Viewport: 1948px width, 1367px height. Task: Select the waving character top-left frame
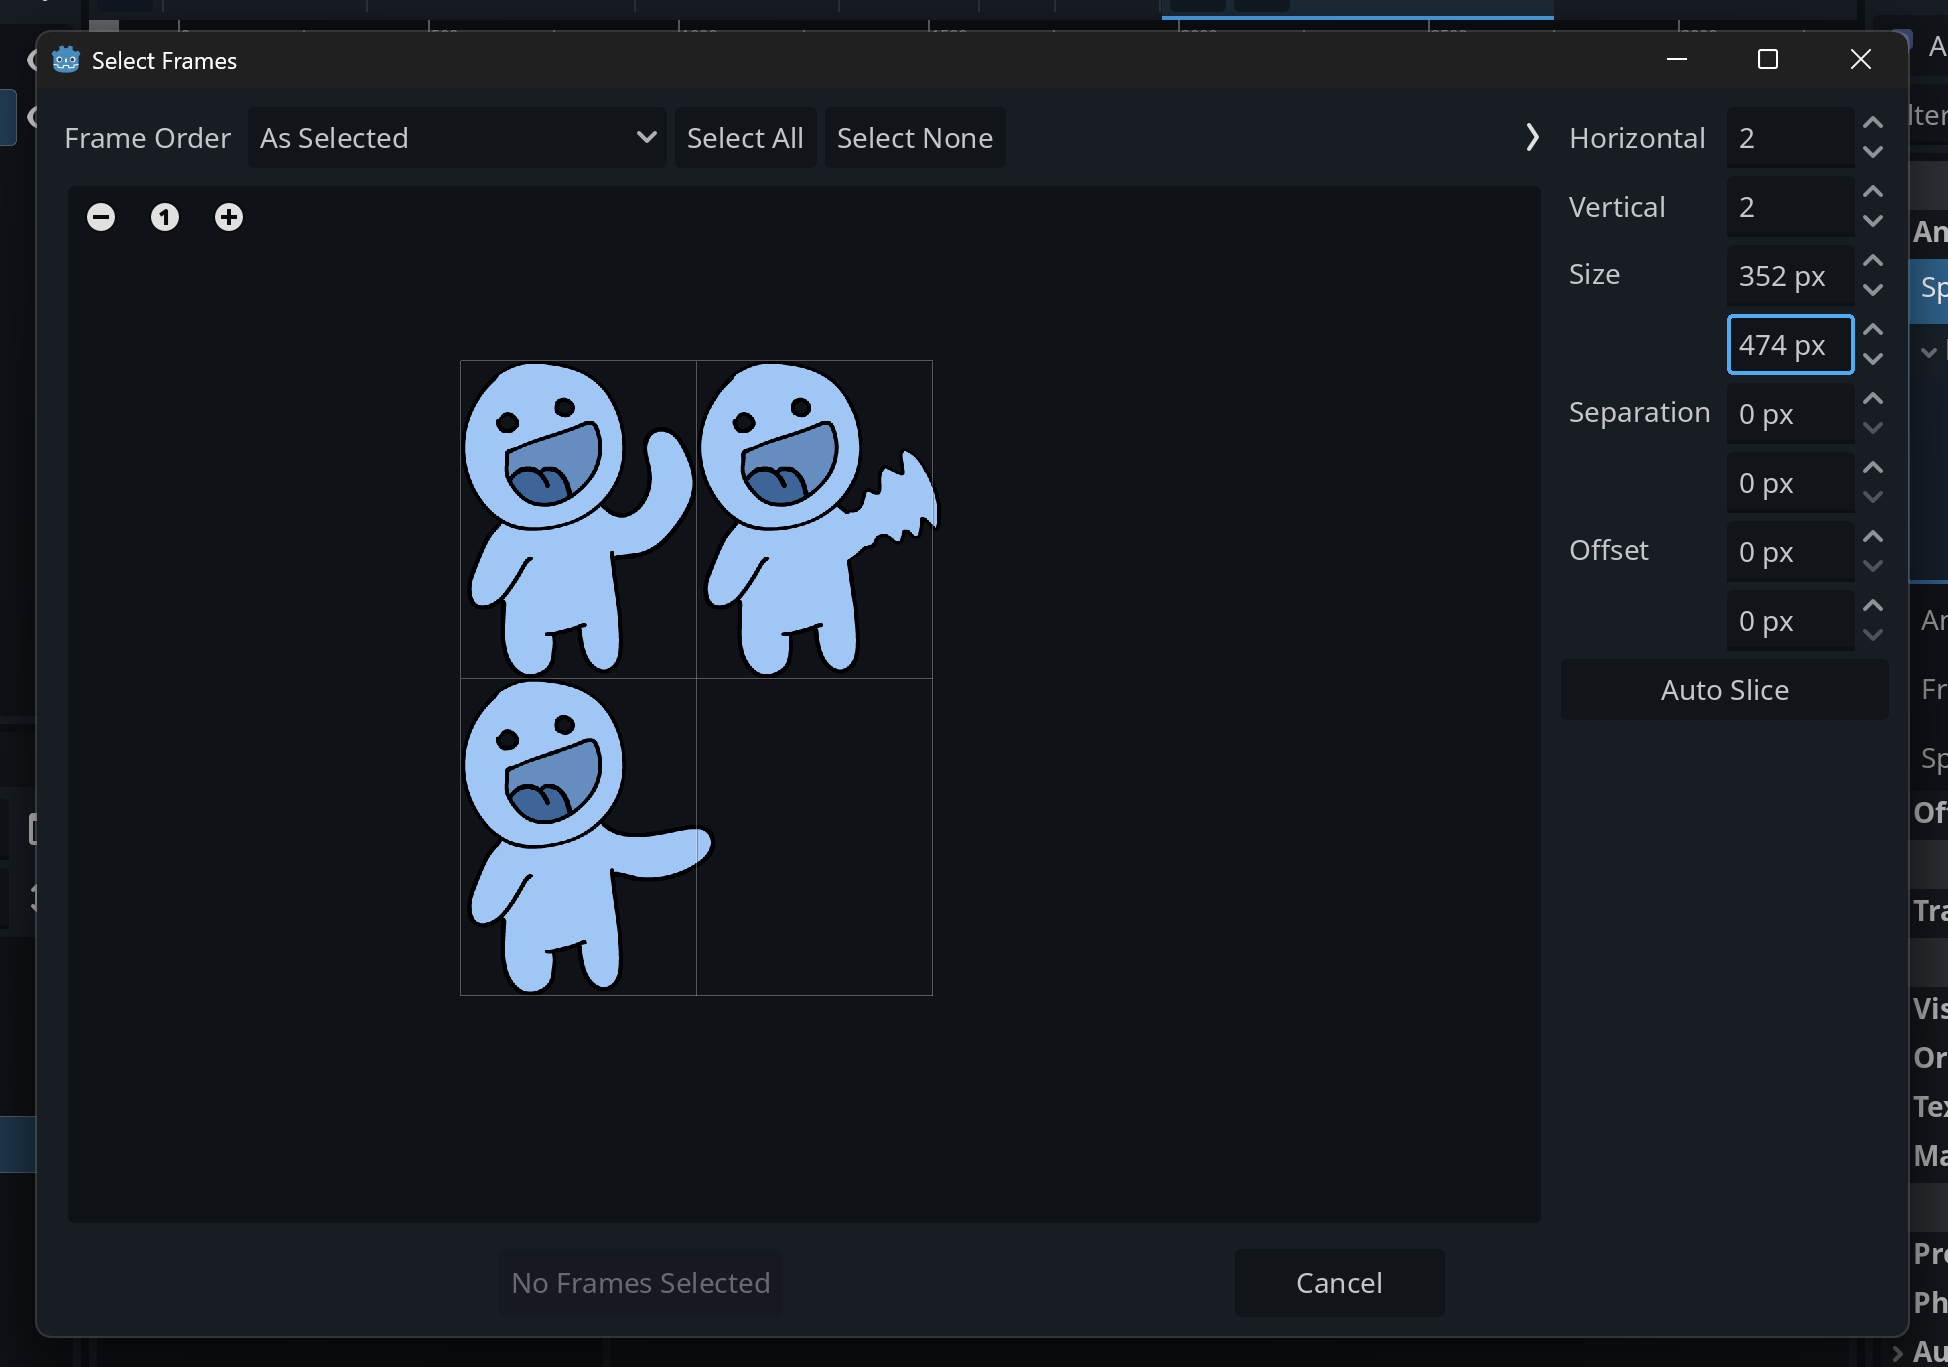click(578, 519)
